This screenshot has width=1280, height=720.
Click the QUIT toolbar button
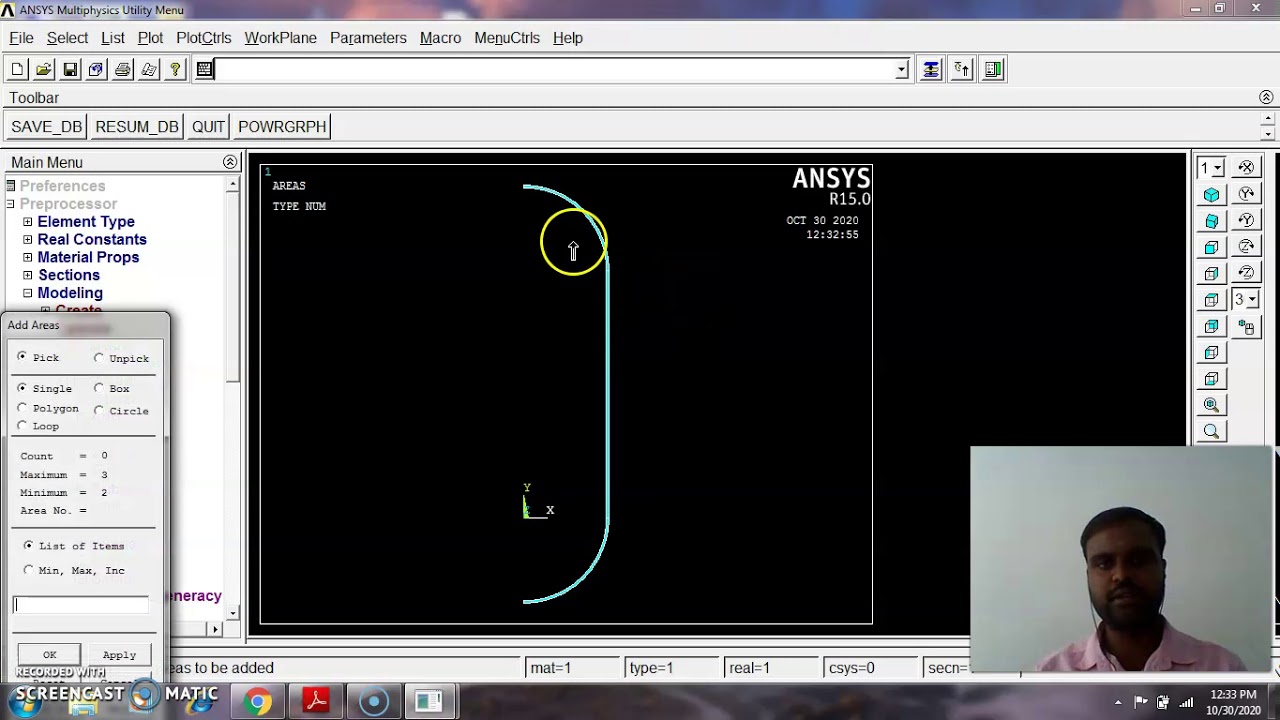point(208,127)
